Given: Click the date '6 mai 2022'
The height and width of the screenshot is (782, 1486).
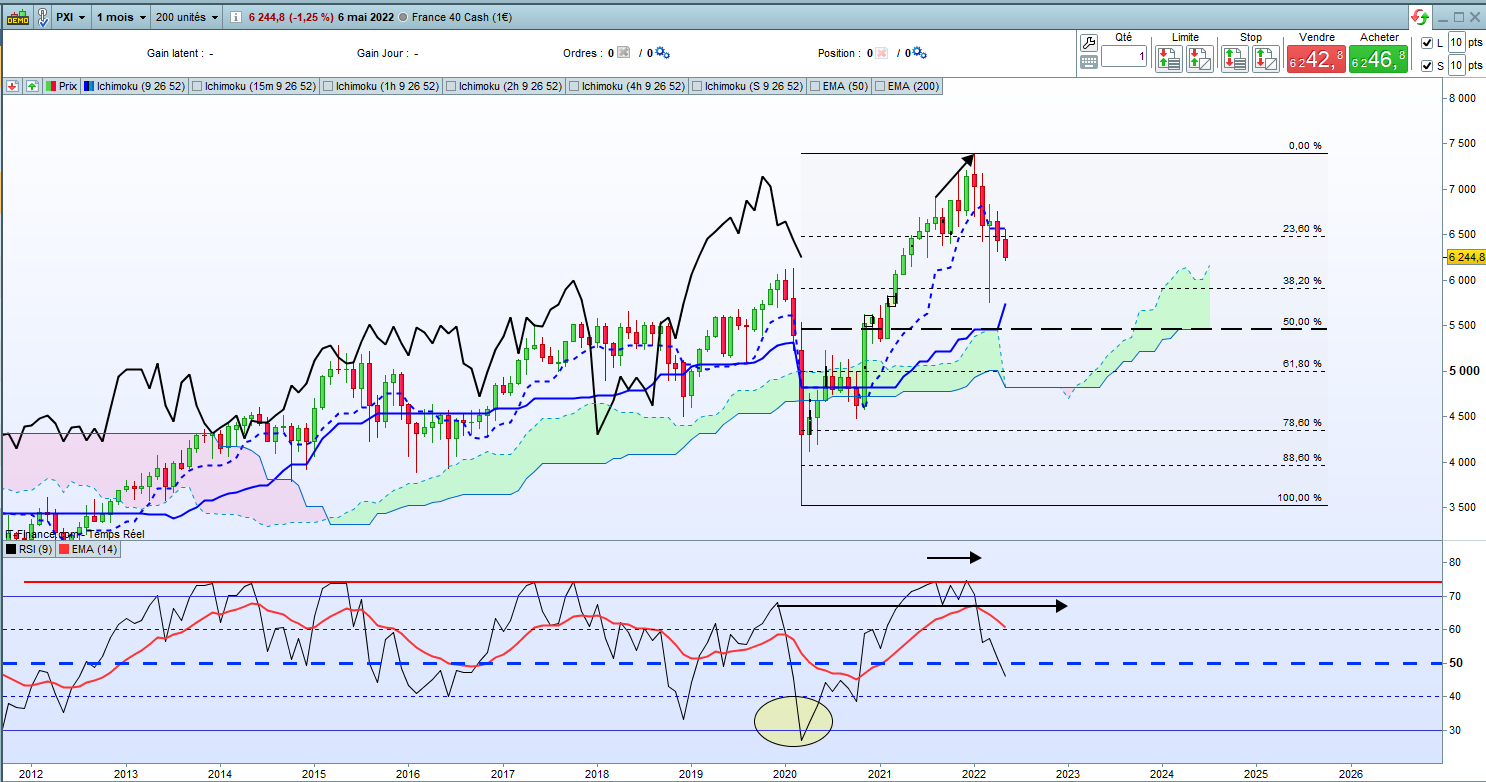Looking at the screenshot, I should tap(365, 18).
